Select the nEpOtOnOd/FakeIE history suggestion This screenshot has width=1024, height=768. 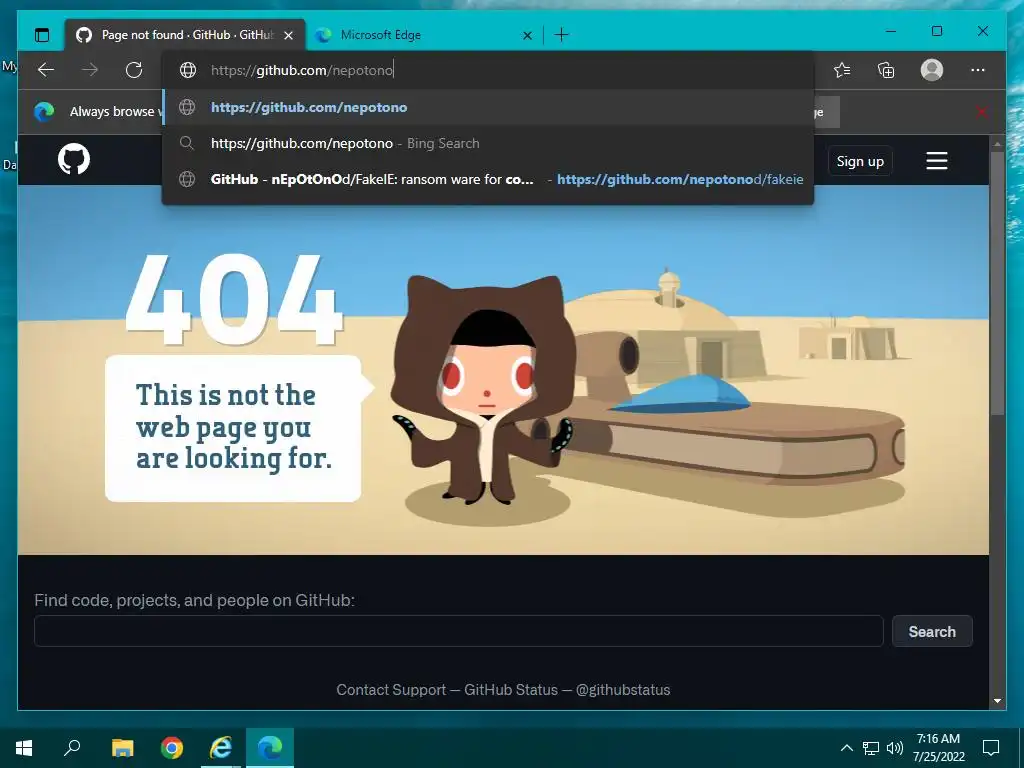click(487, 179)
